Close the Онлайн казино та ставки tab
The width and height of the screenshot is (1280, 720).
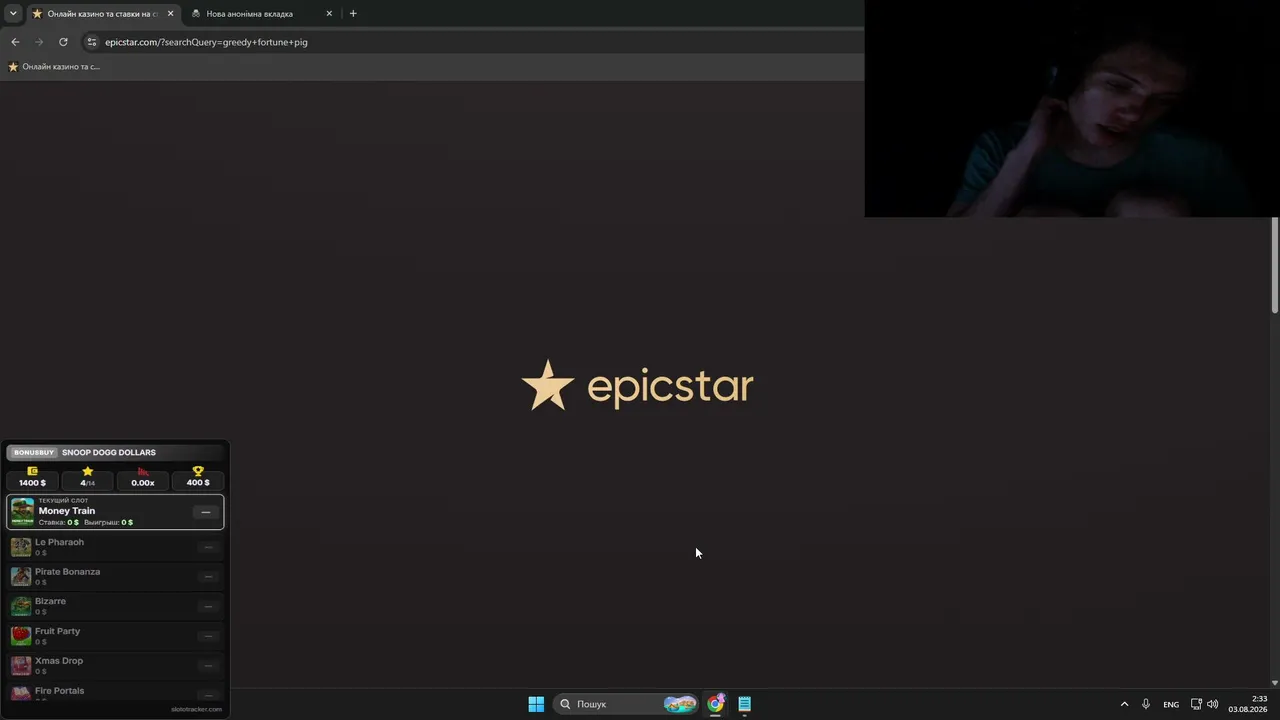170,14
